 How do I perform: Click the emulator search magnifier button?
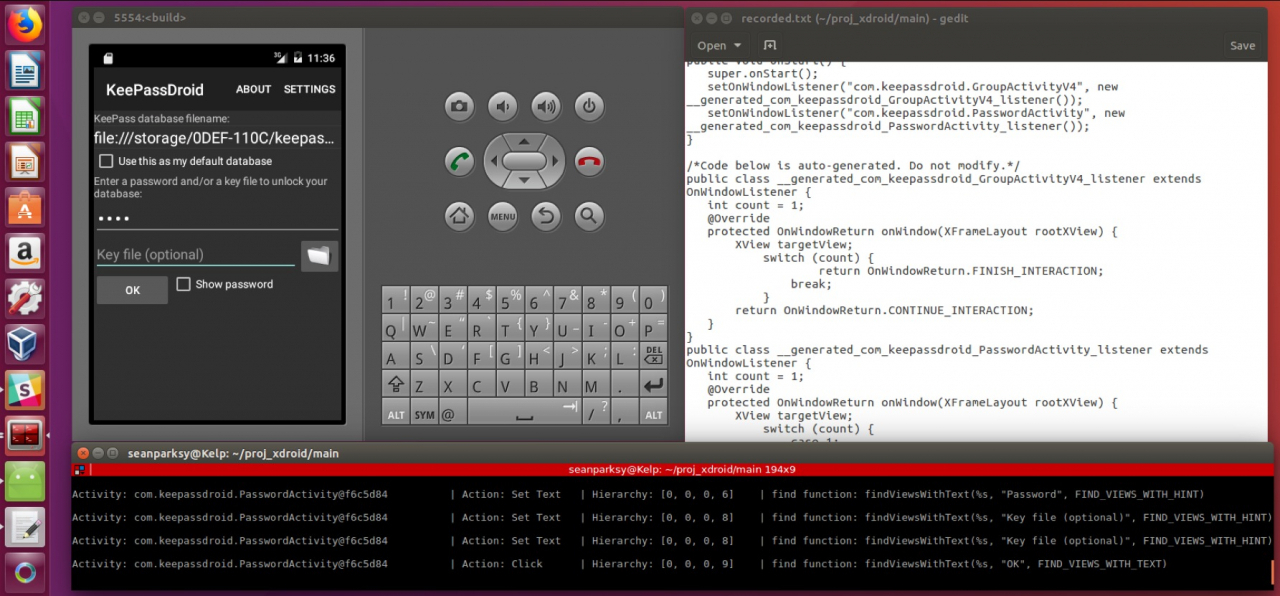(x=589, y=214)
